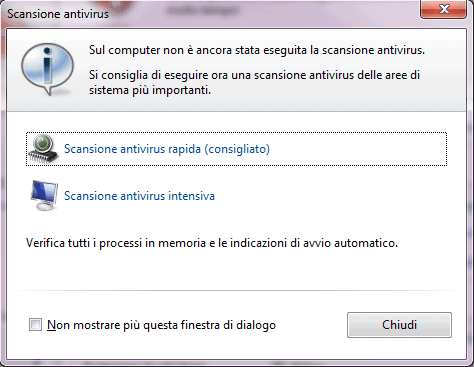The image size is (474, 367).
Task: Click the 'Non mostrare più questa finestra di dialogo' label
Action: (x=161, y=325)
